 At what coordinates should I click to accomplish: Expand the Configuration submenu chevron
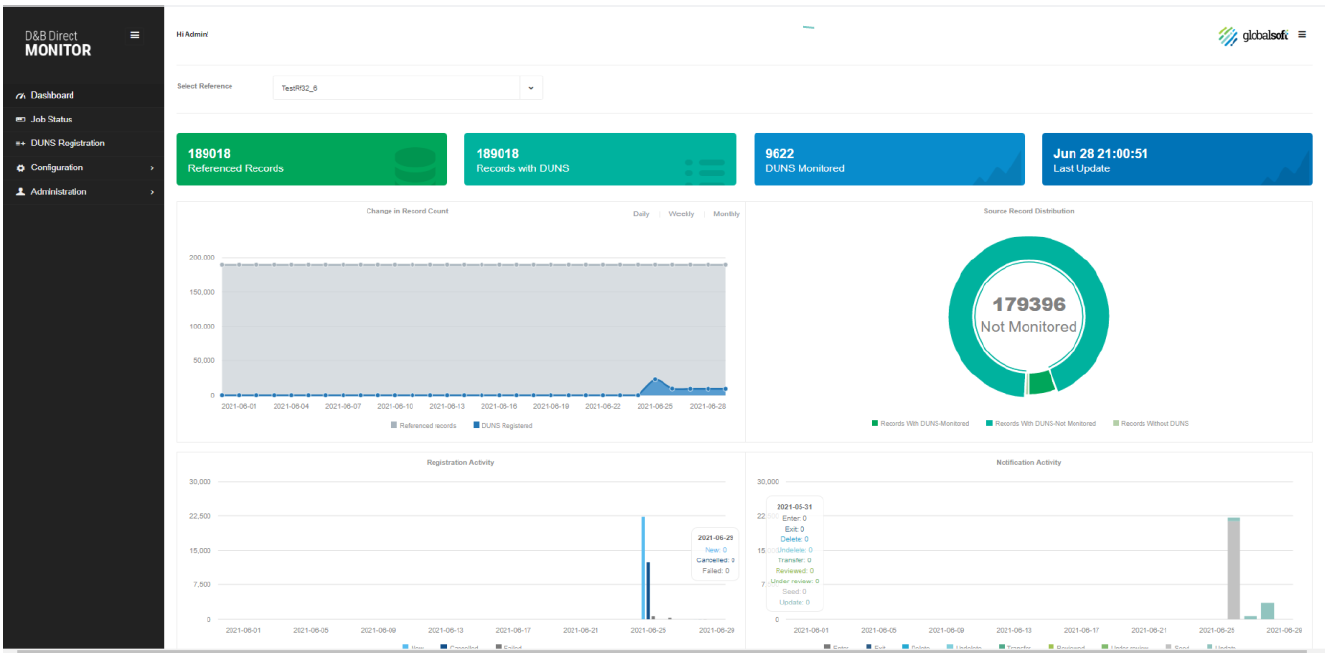click(x=152, y=167)
